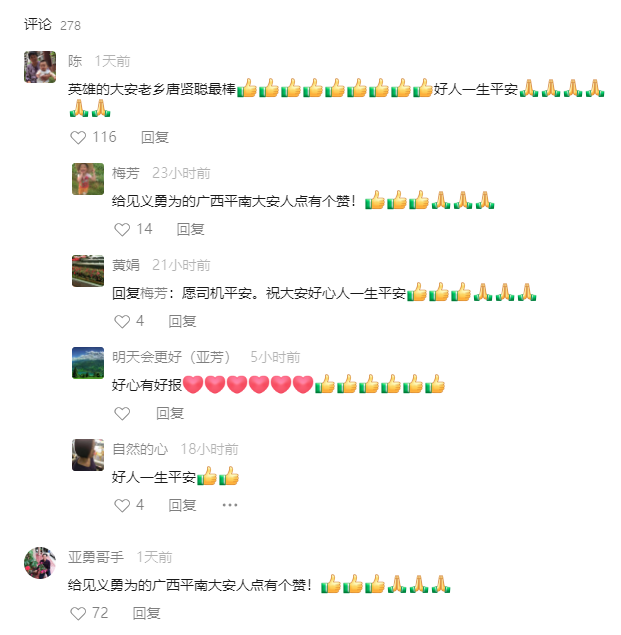Reply to 陈's comment

[155, 138]
